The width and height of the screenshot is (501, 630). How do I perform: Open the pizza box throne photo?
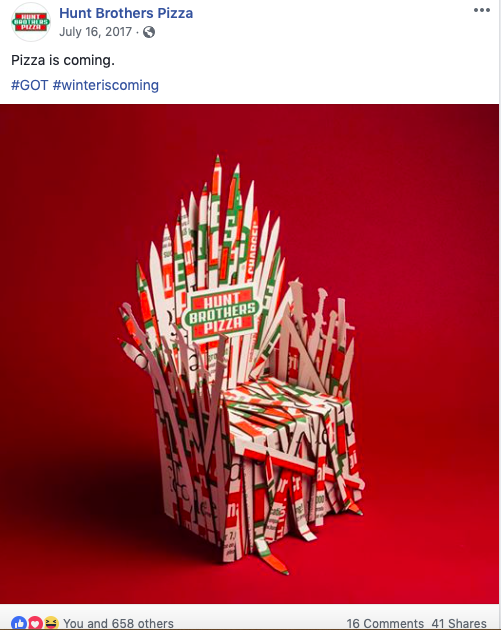click(249, 354)
